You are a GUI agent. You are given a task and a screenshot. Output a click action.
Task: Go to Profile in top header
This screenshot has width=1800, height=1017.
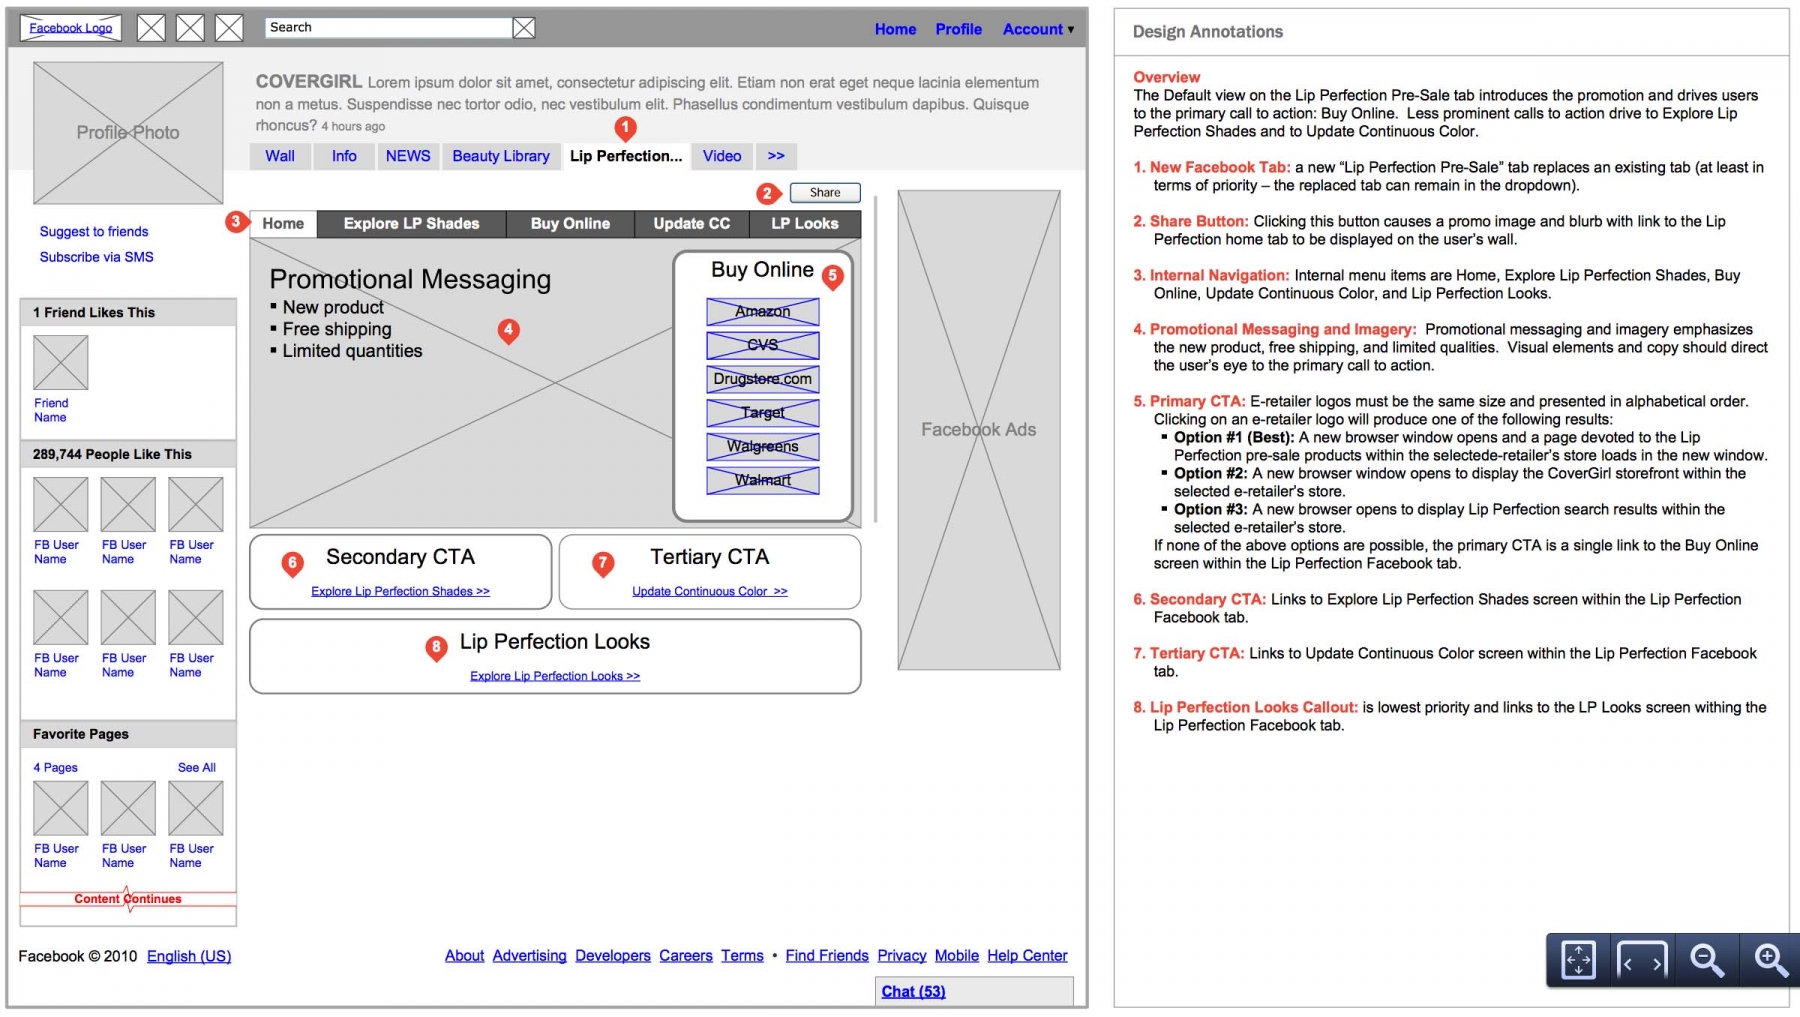[958, 29]
